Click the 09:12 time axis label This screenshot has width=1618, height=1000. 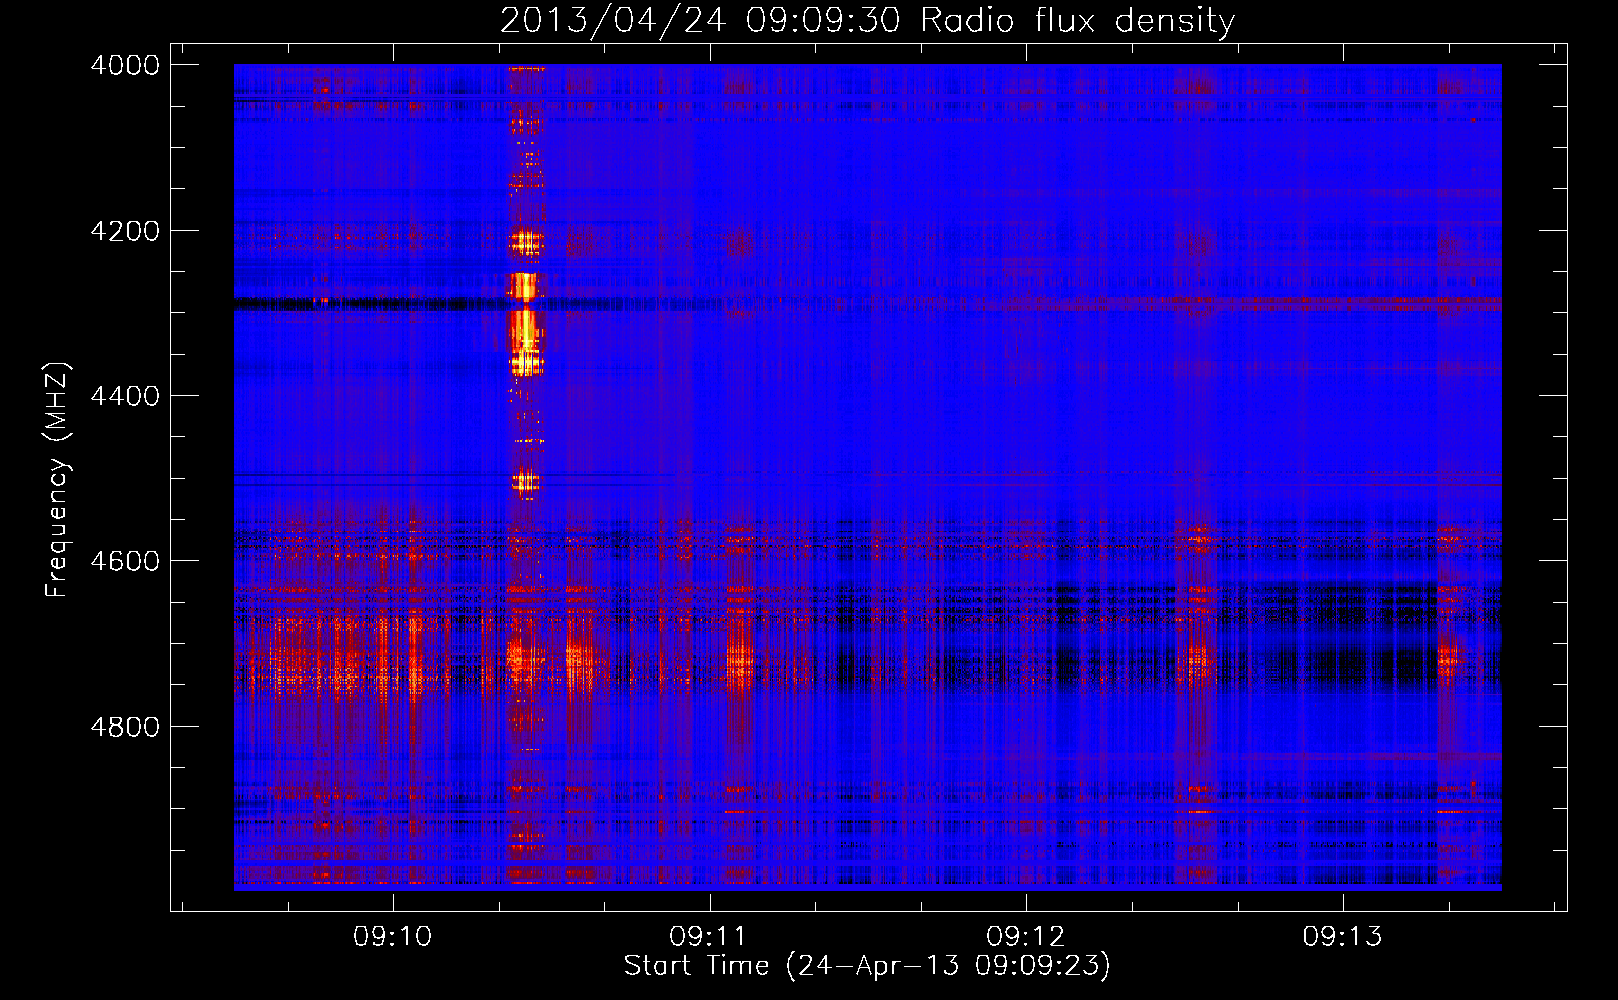point(1026,936)
